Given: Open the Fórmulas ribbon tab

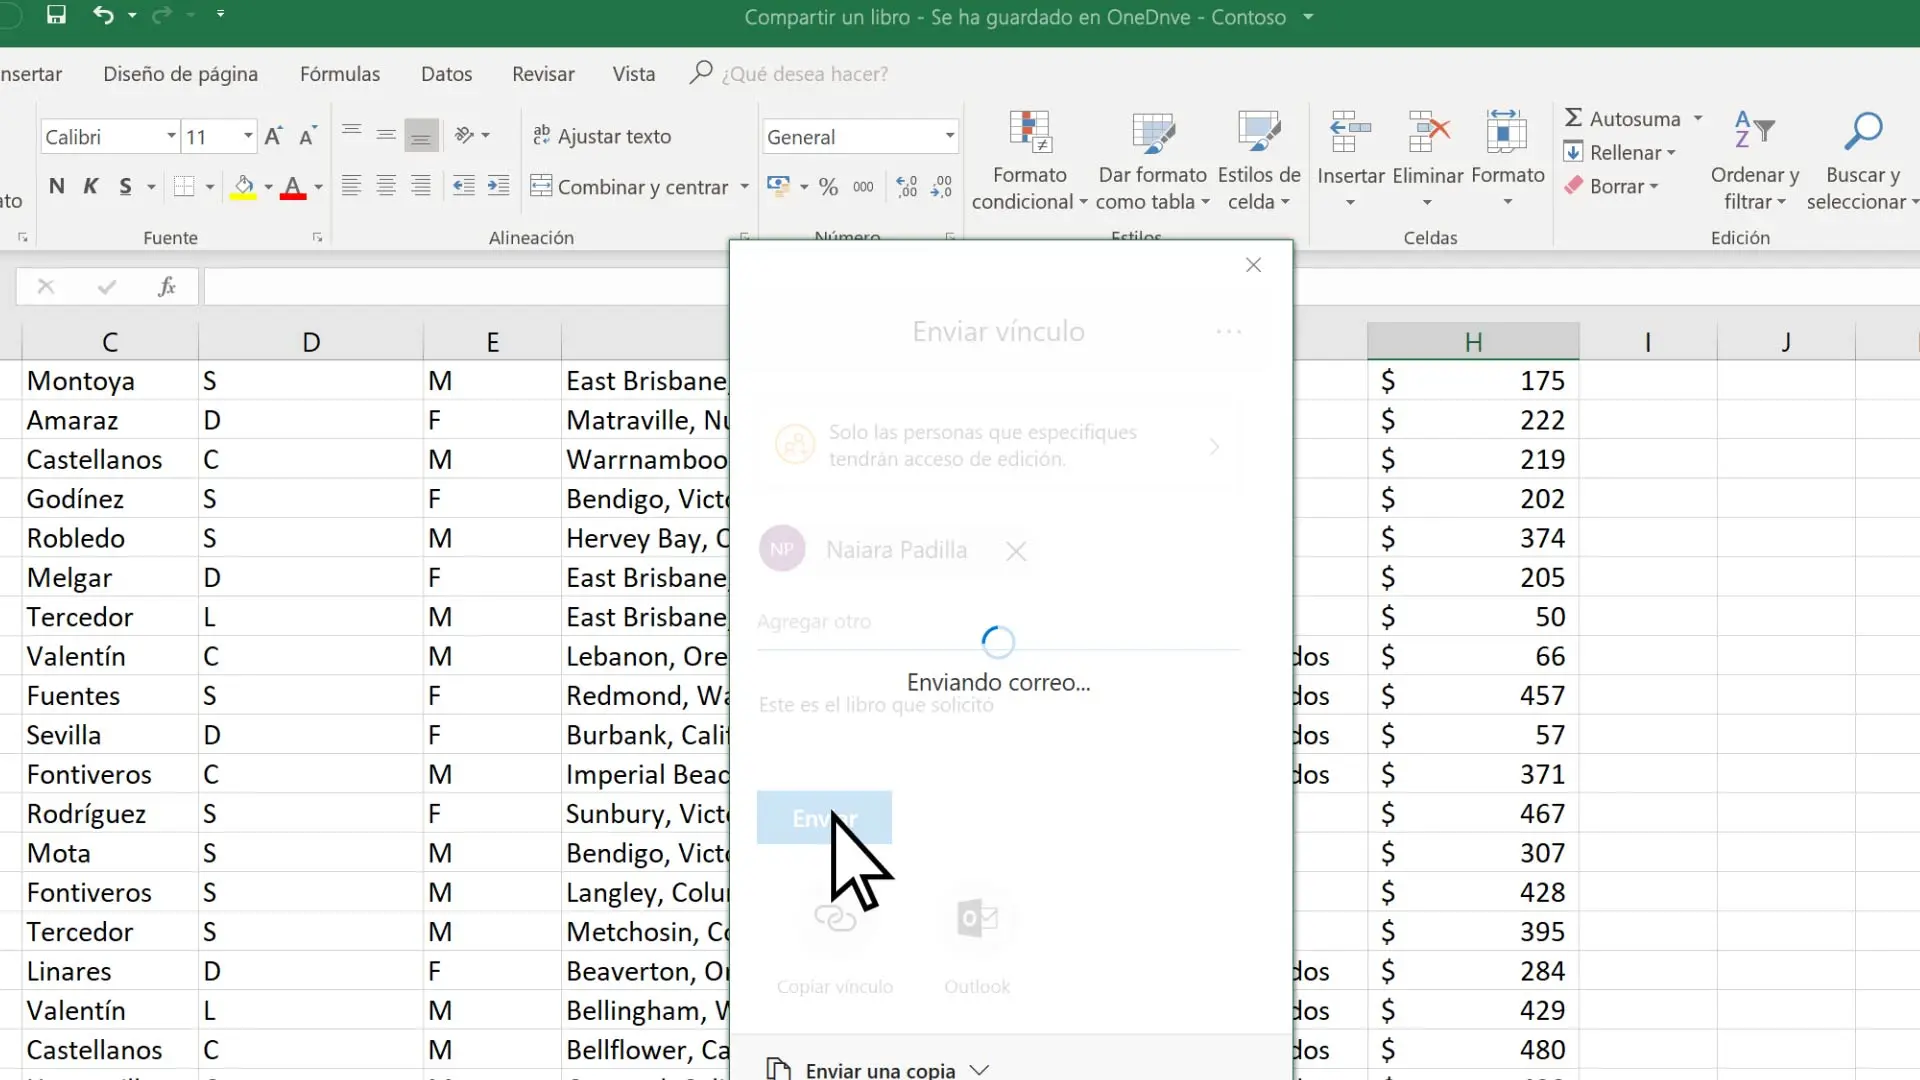Looking at the screenshot, I should 340,74.
